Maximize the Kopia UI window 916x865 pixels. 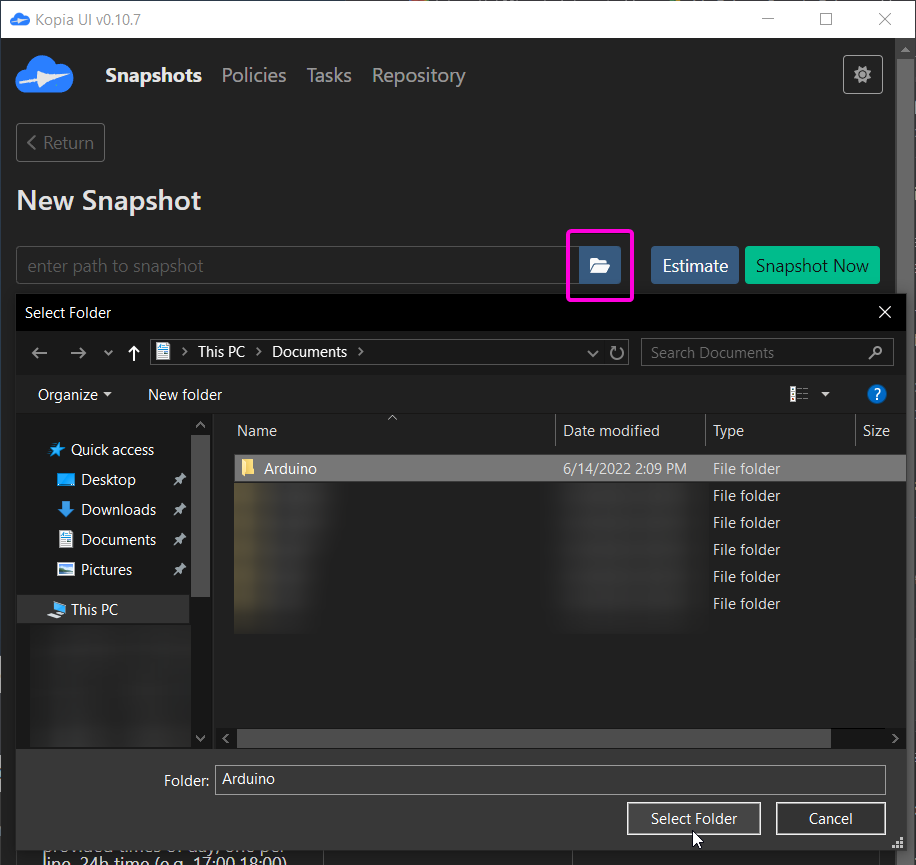(x=825, y=19)
